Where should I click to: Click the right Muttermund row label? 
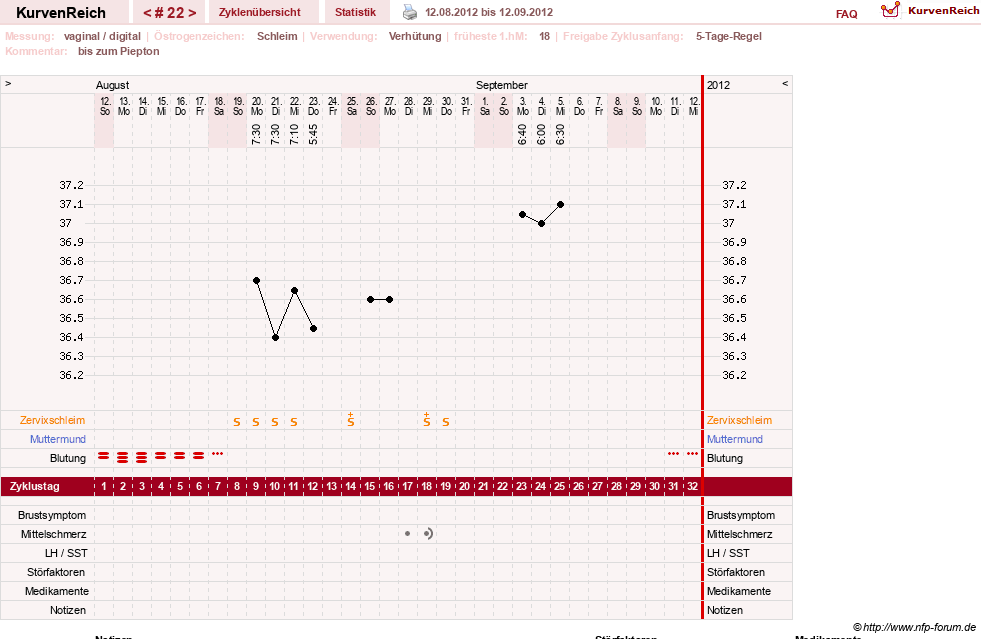[x=734, y=439]
